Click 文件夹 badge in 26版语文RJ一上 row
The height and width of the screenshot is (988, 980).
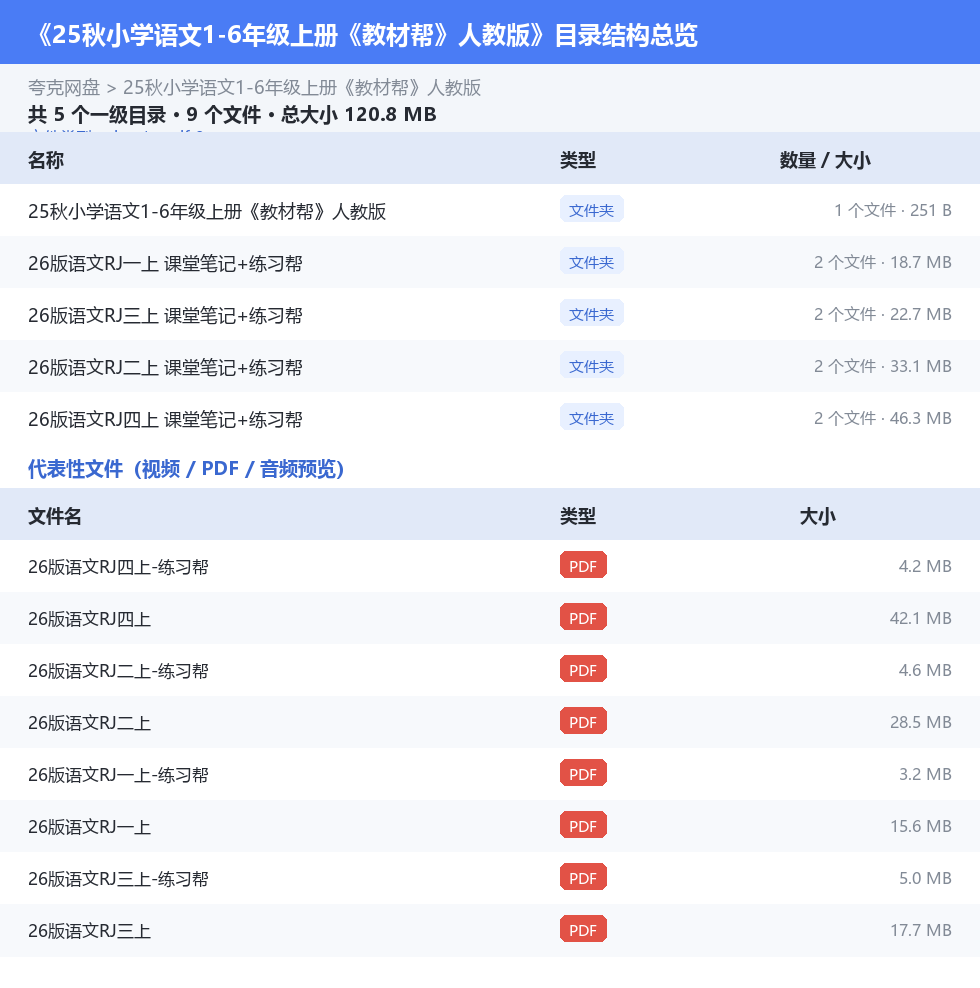(592, 261)
